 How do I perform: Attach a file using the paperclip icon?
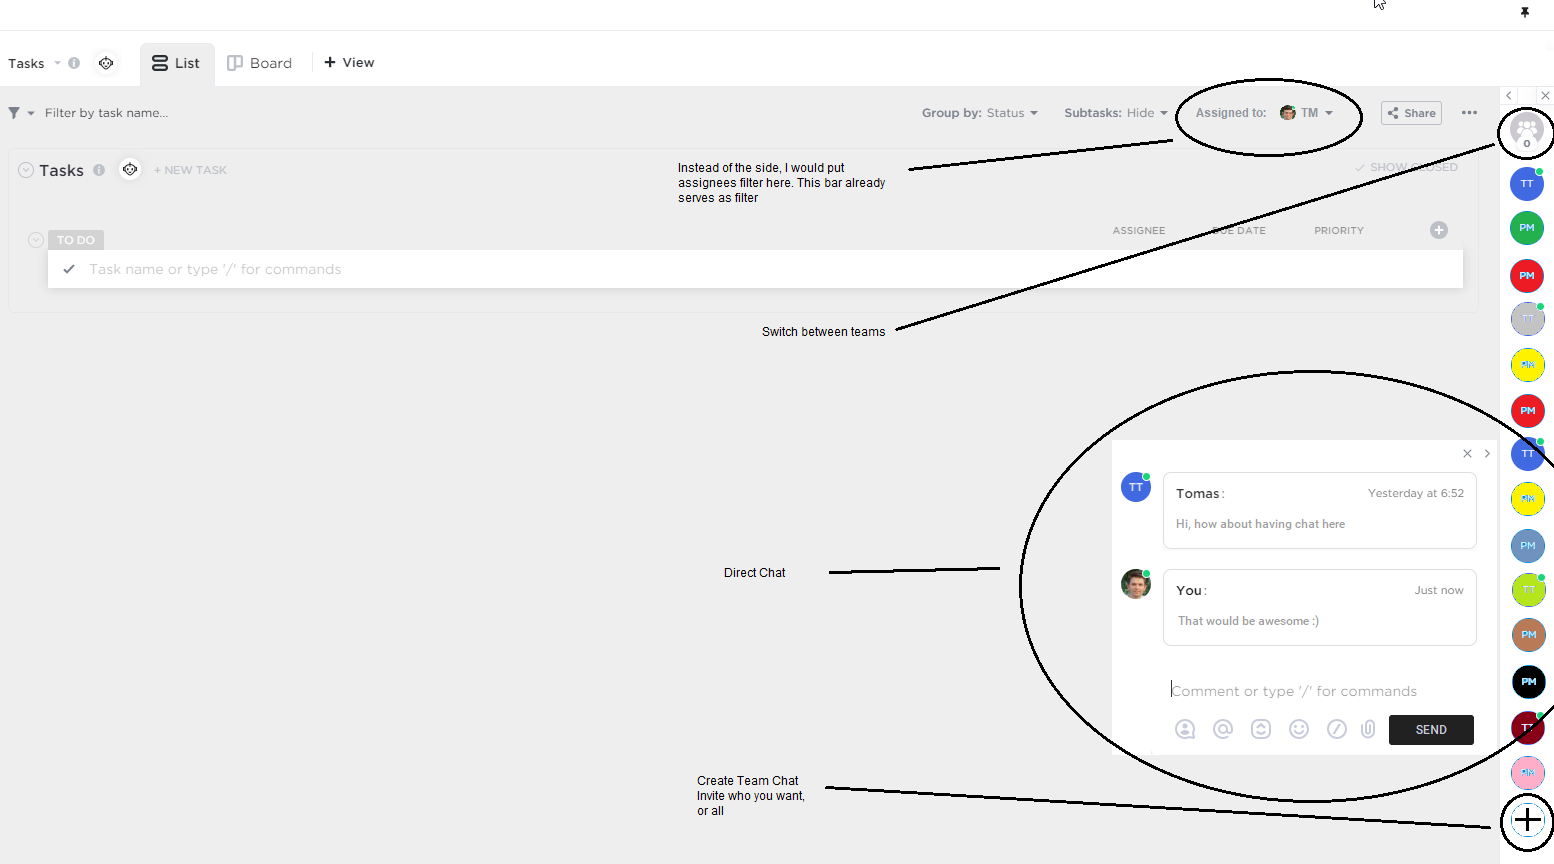tap(1368, 729)
